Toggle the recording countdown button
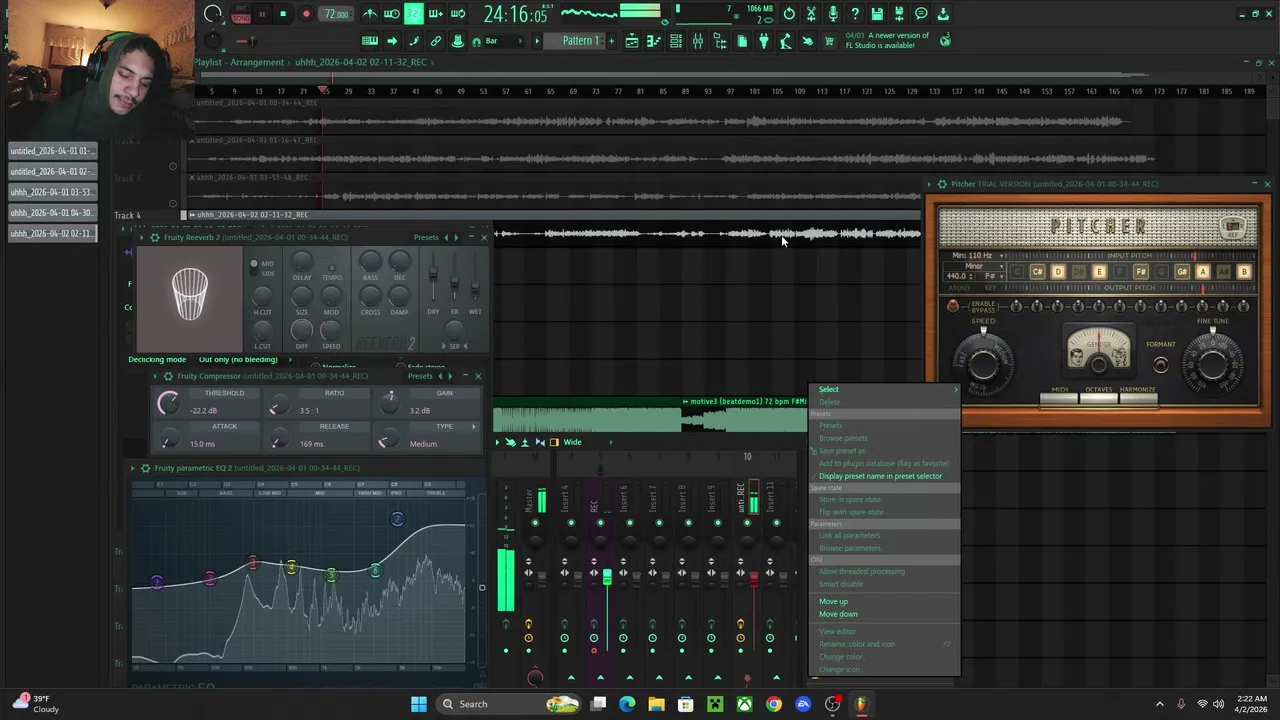1280x720 pixels. point(414,14)
